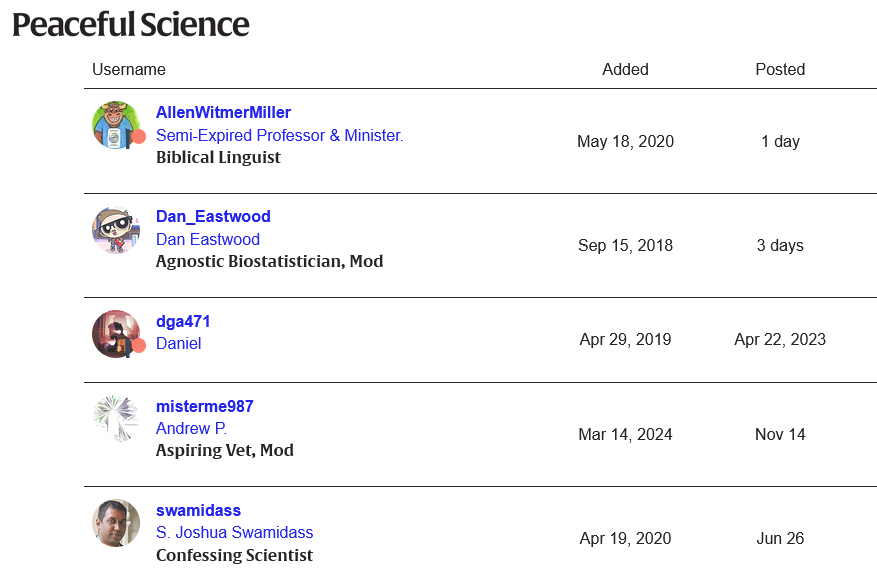Click the Peaceful Science site title
Viewport: 877px width, 584px height.
pos(131,25)
